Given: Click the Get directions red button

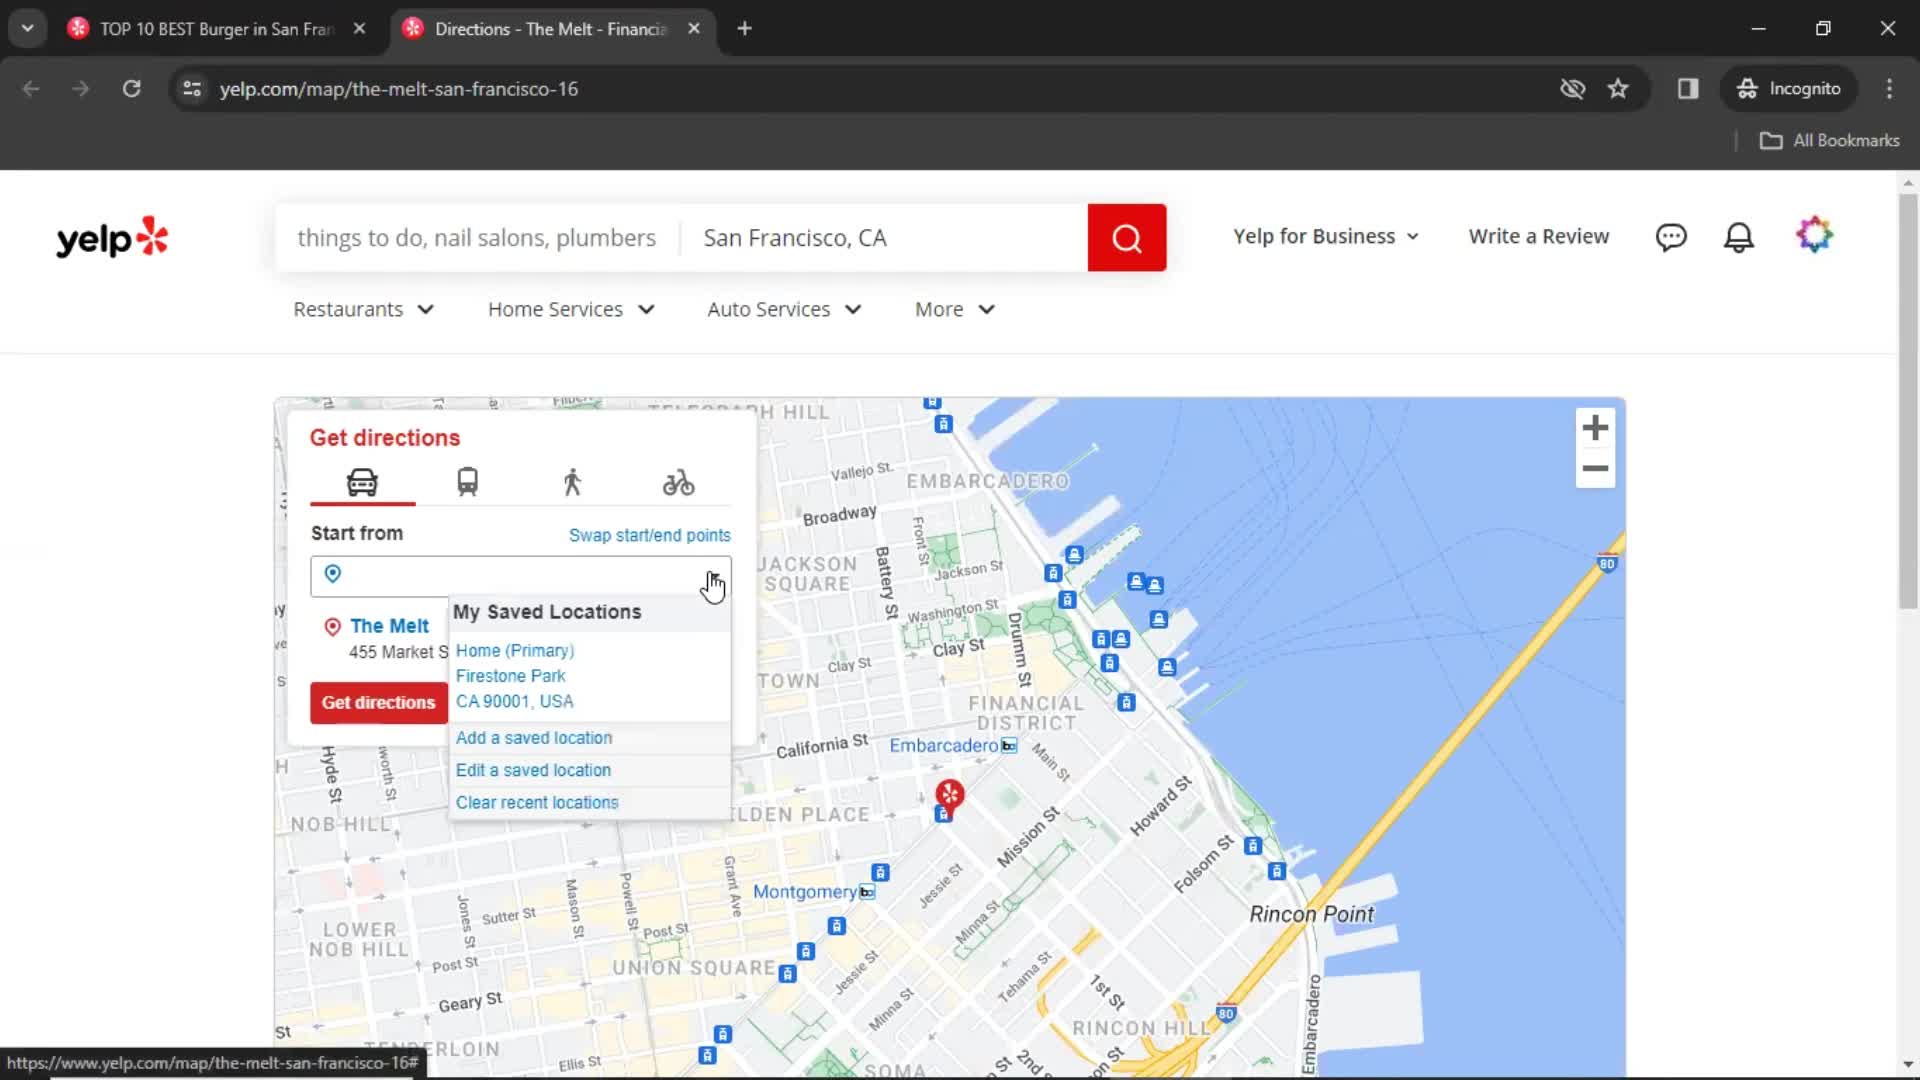Looking at the screenshot, I should (x=378, y=703).
